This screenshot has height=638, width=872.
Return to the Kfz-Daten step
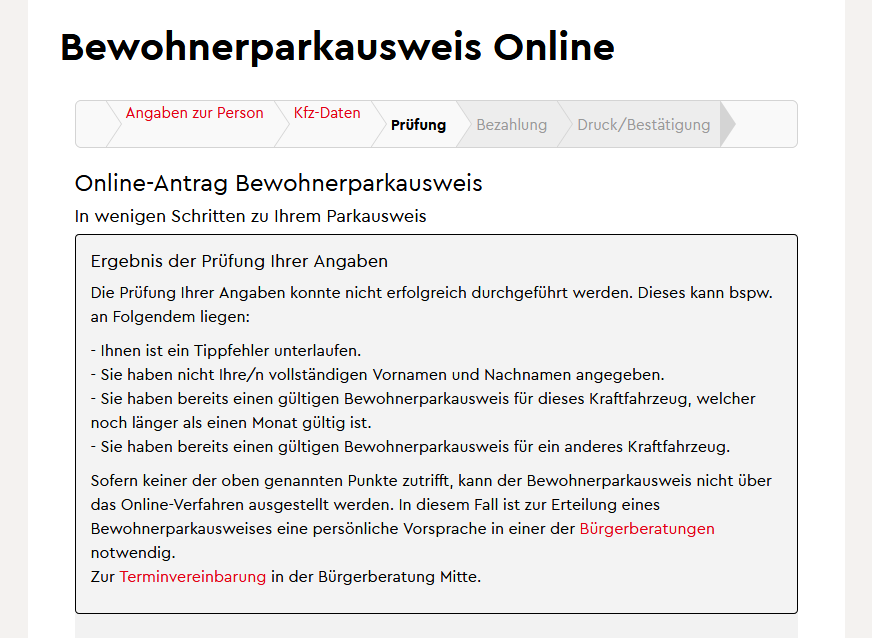pyautogui.click(x=327, y=113)
